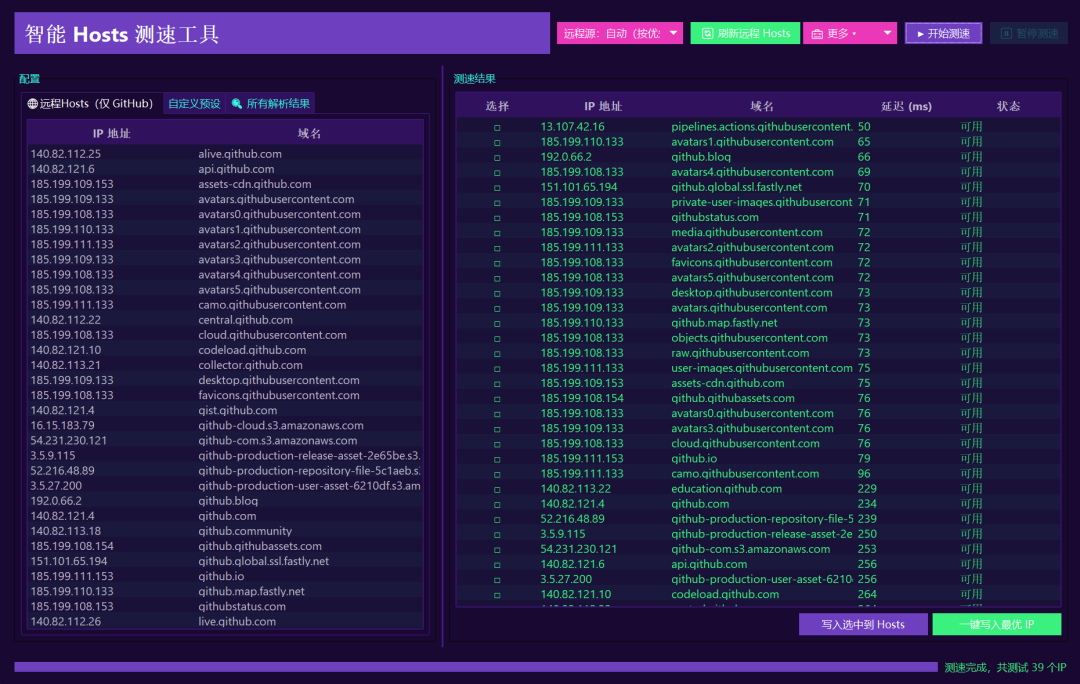Image resolution: width=1080 pixels, height=684 pixels.
Task: Click the globe icon on 远程Hosts tab
Action: 33,104
